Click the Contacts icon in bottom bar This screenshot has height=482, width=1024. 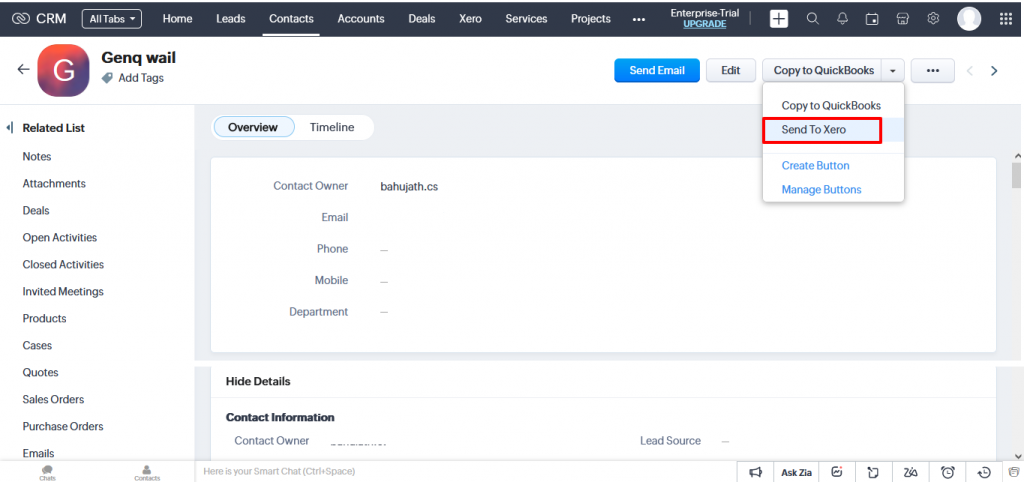click(147, 473)
